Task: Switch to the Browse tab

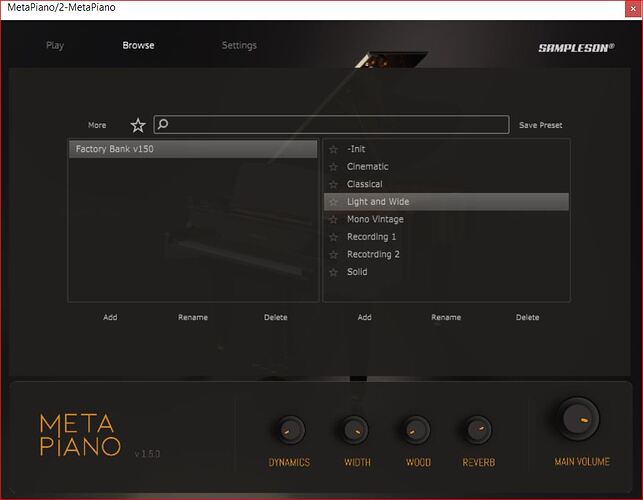Action: coord(138,46)
